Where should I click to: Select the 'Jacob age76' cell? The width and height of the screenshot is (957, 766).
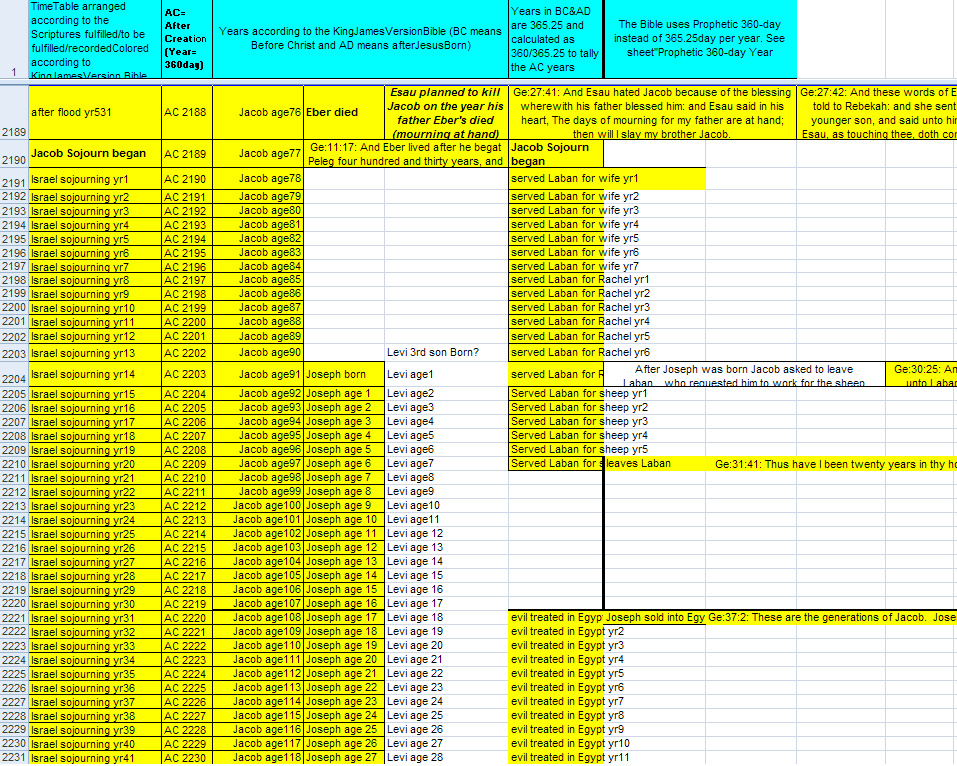pos(258,113)
